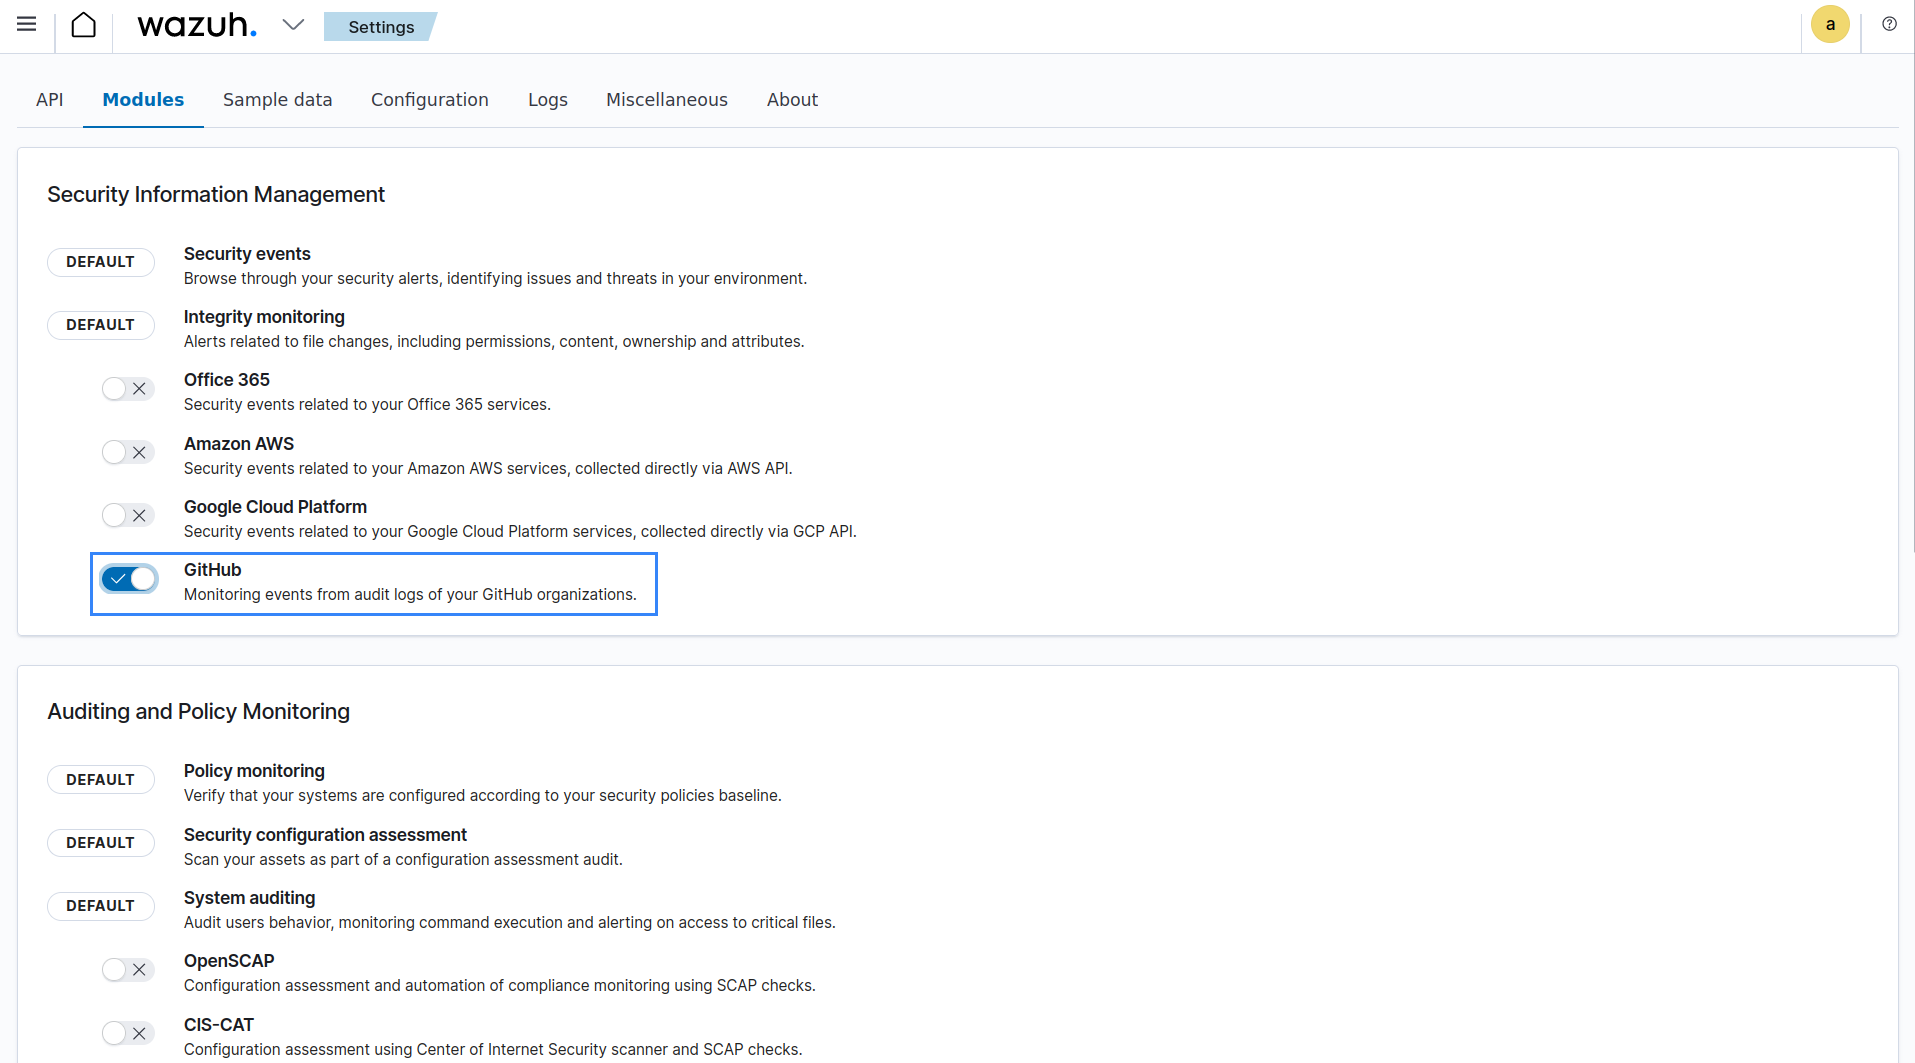The image size is (1915, 1063).
Task: Open the help icon
Action: click(1889, 25)
